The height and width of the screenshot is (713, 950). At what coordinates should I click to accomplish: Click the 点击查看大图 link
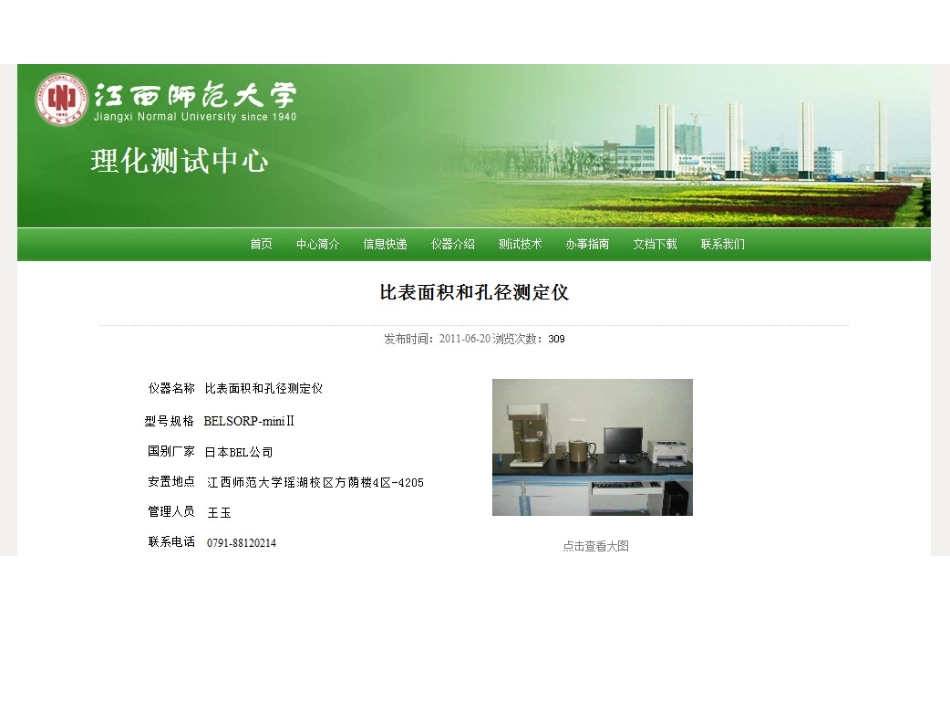click(596, 546)
